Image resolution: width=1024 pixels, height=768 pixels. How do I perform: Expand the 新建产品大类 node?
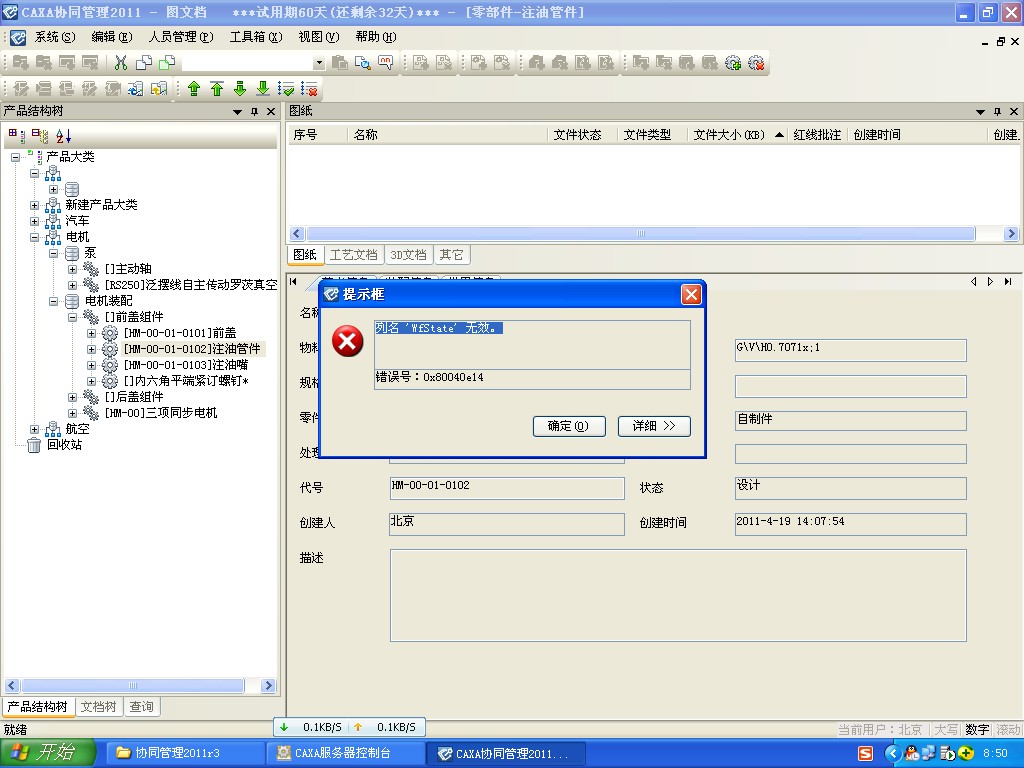(x=35, y=205)
